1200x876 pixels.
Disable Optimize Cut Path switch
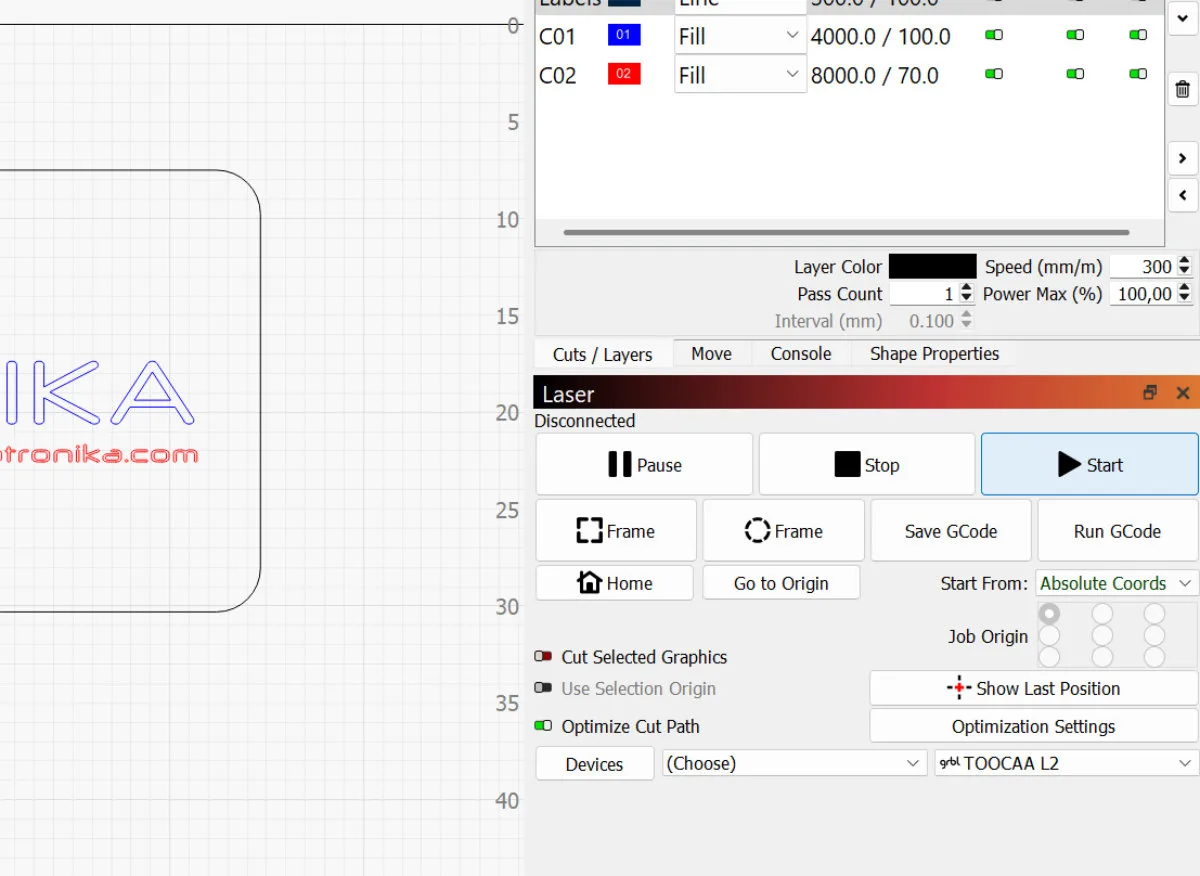click(544, 726)
